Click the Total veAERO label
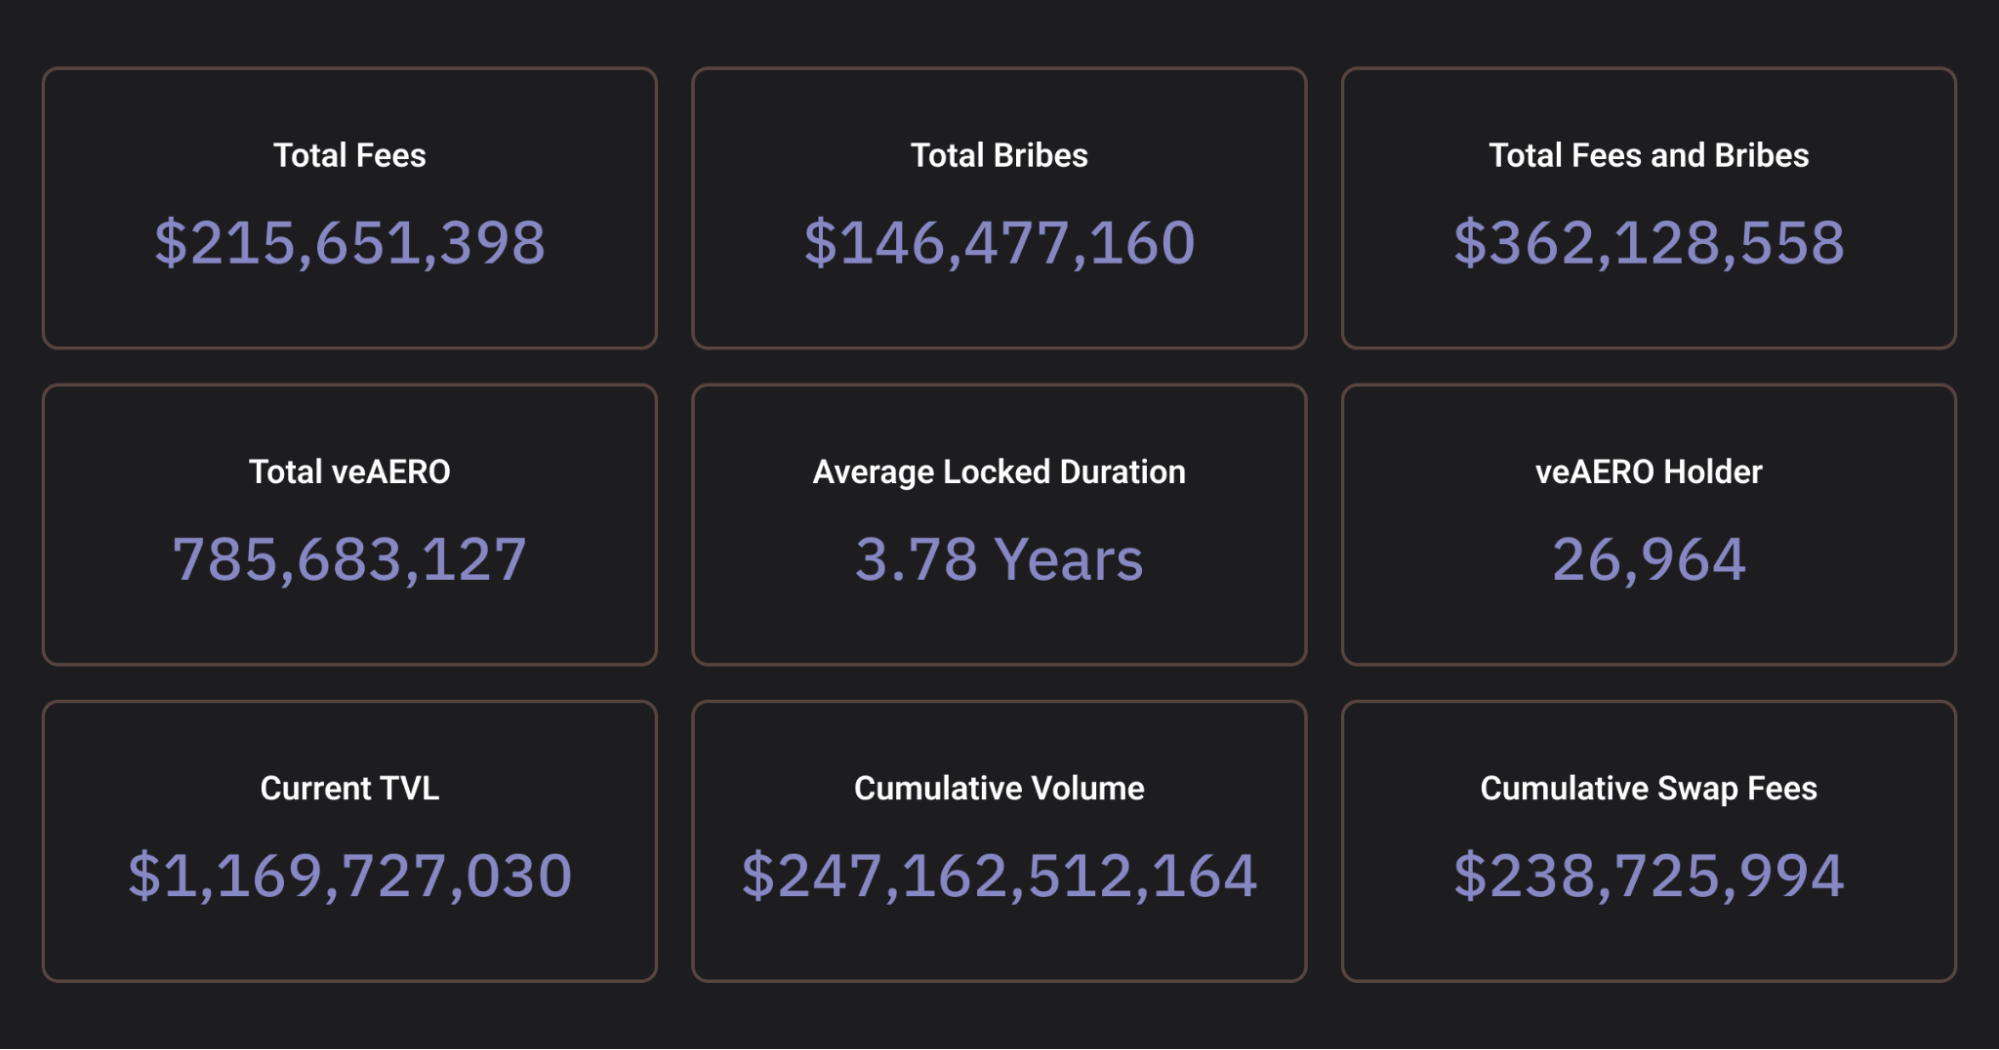This screenshot has width=1999, height=1050. 349,472
